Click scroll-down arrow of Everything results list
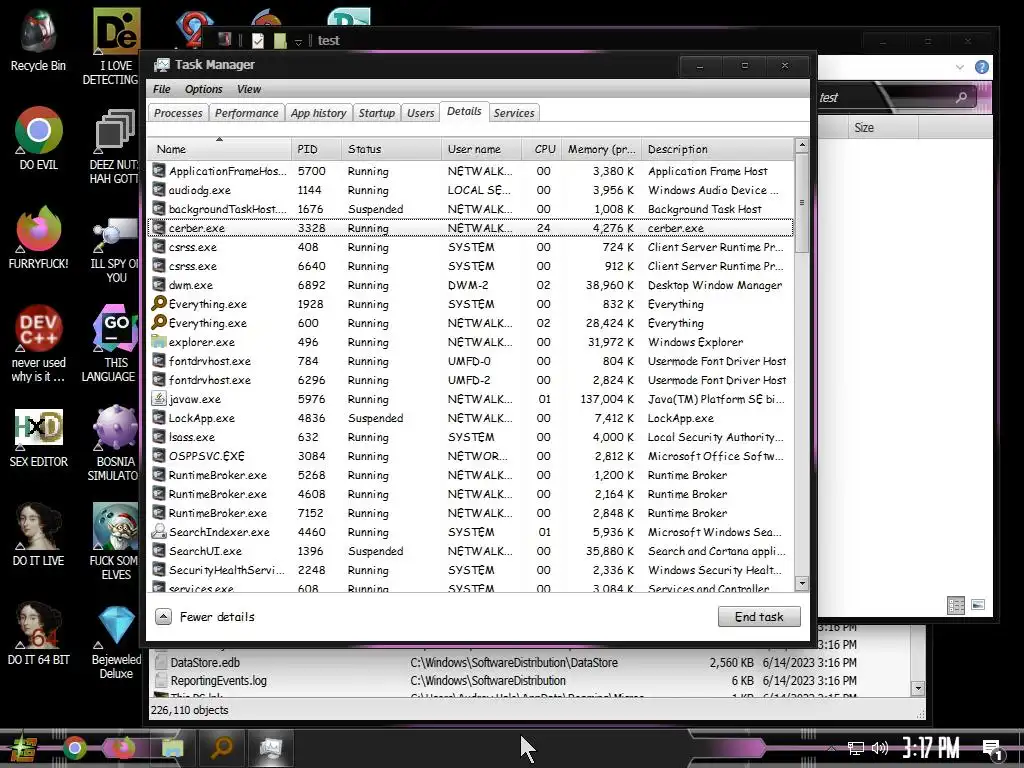 918,688
